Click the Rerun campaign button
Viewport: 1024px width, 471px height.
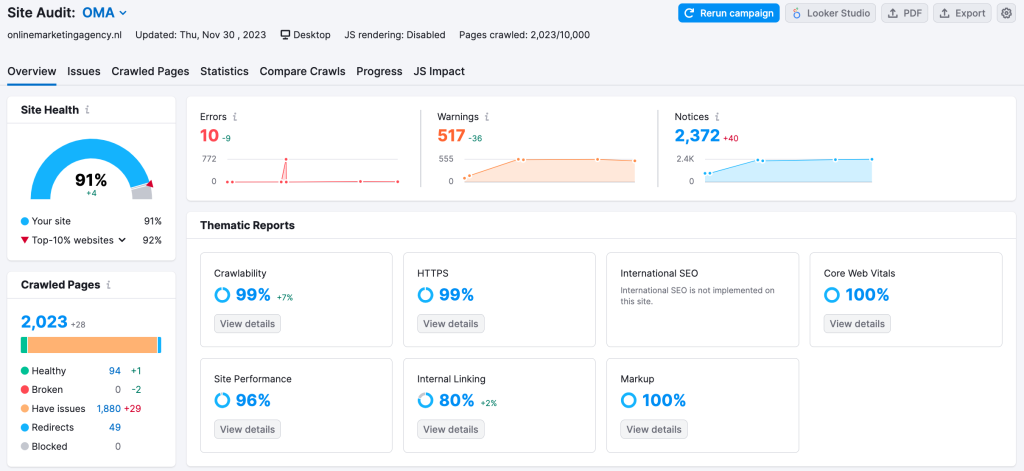(728, 13)
